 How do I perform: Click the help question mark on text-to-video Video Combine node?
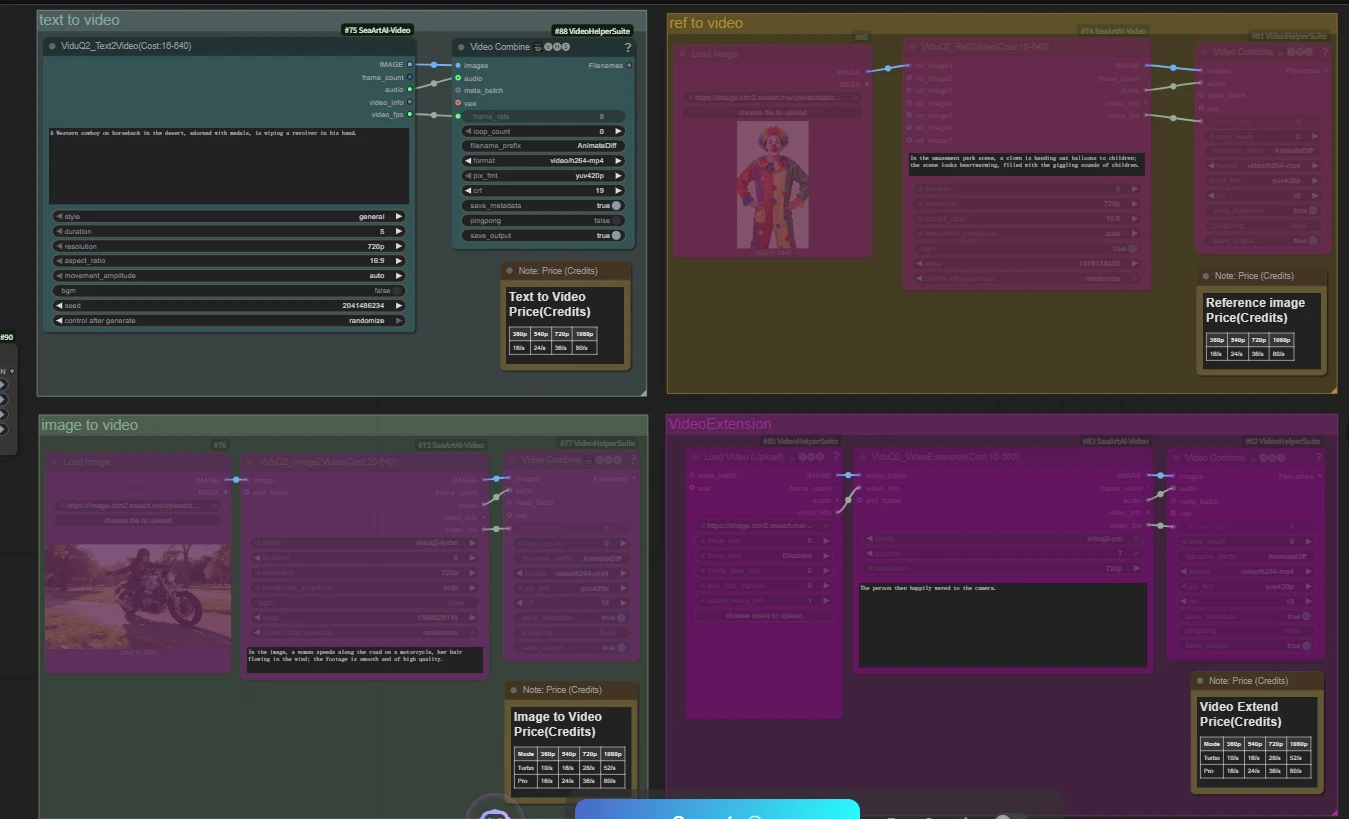(x=628, y=47)
